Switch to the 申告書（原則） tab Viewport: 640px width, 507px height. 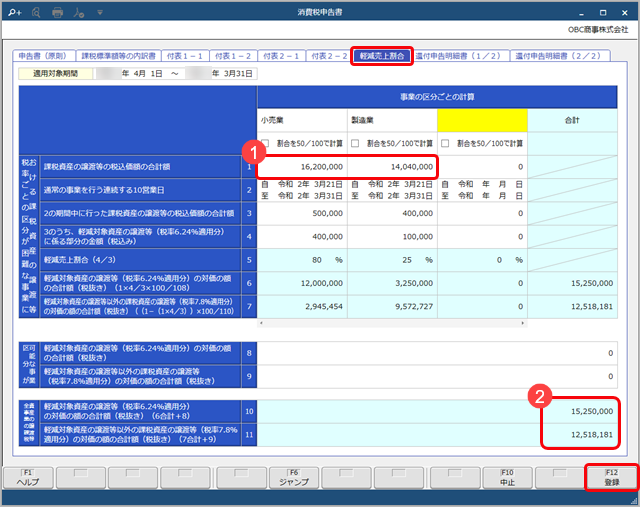[x=43, y=56]
